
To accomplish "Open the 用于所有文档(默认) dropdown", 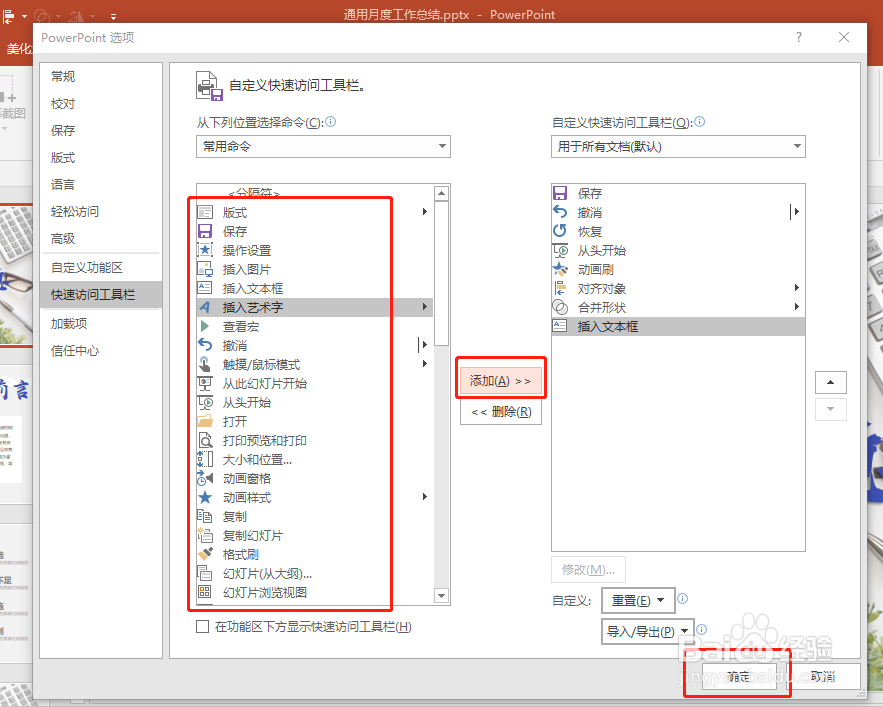I will (677, 146).
